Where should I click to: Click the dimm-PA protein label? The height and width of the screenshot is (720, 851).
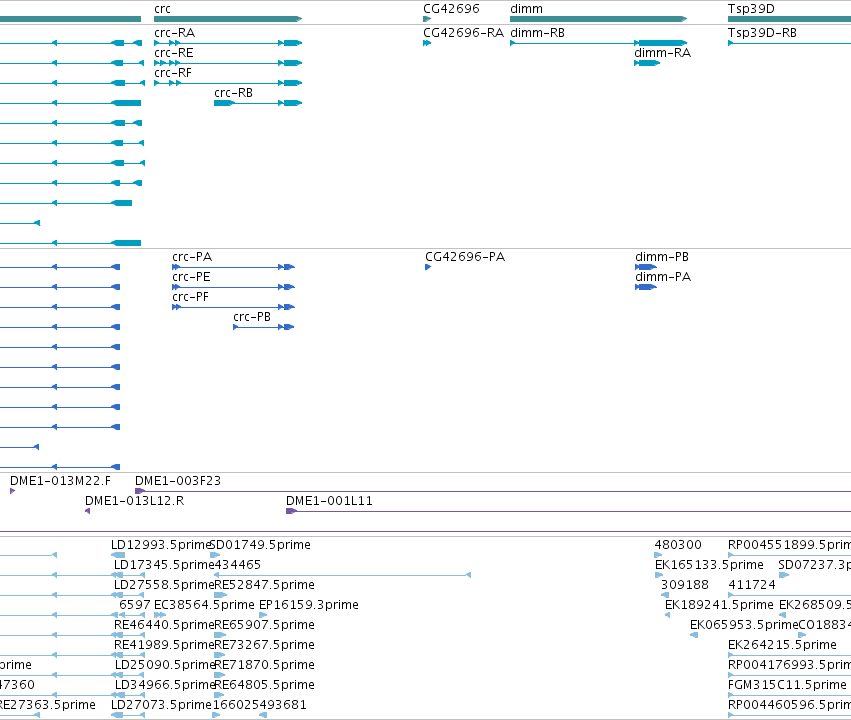pyautogui.click(x=663, y=277)
